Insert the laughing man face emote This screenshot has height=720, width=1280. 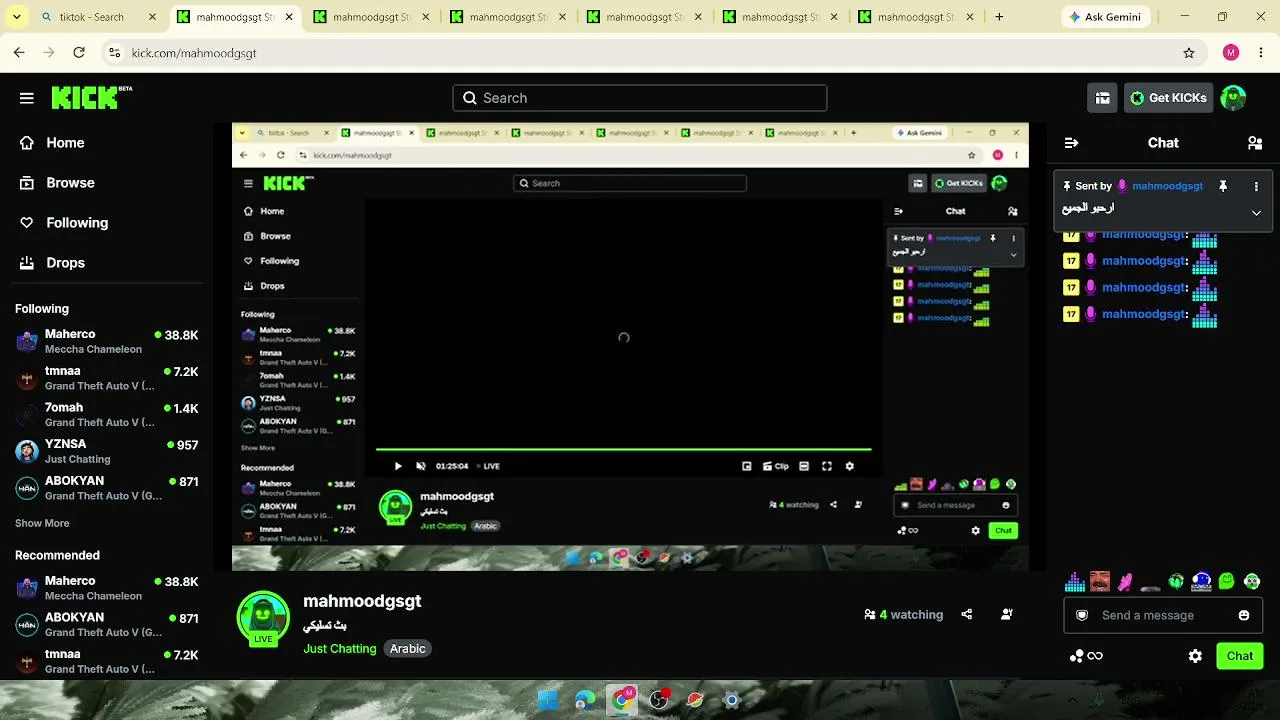[1100, 582]
